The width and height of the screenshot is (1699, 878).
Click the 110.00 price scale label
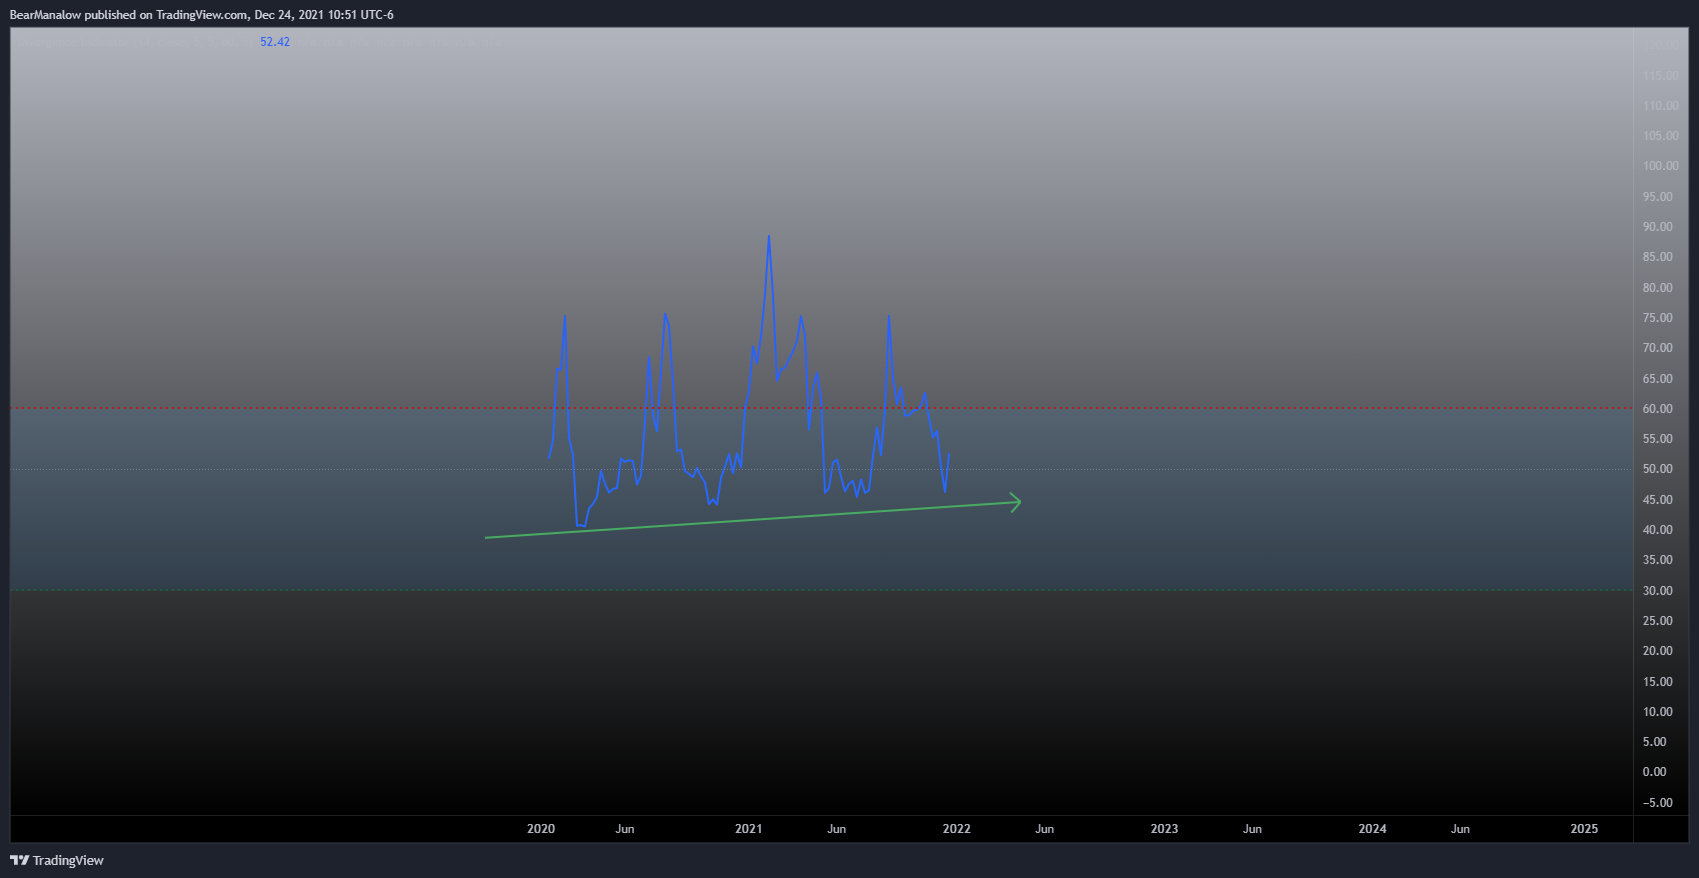pos(1661,106)
